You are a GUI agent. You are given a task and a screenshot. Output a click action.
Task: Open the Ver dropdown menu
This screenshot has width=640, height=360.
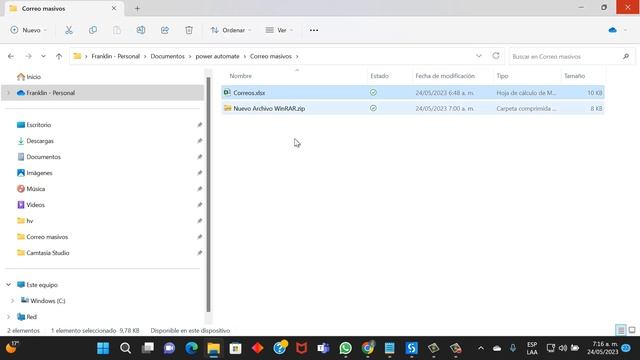click(279, 30)
